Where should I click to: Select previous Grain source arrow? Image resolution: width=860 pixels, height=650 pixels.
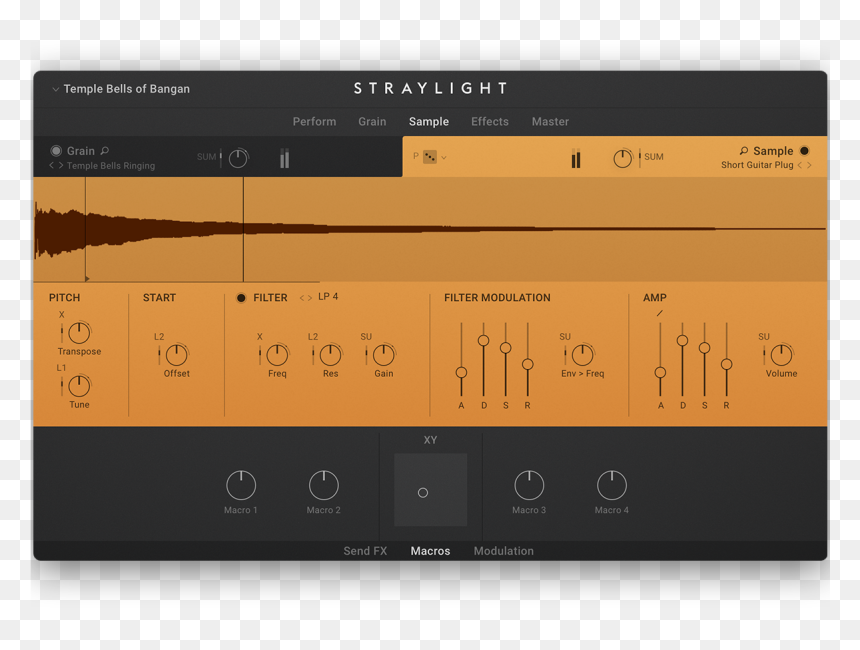point(52,166)
